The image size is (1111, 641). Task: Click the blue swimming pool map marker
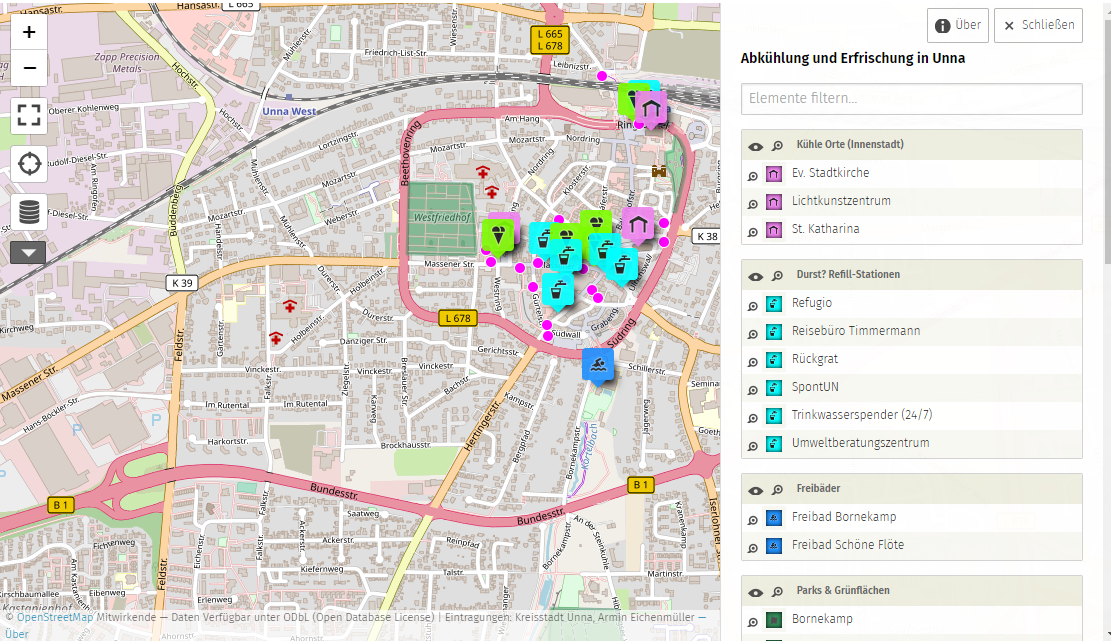tap(598, 365)
